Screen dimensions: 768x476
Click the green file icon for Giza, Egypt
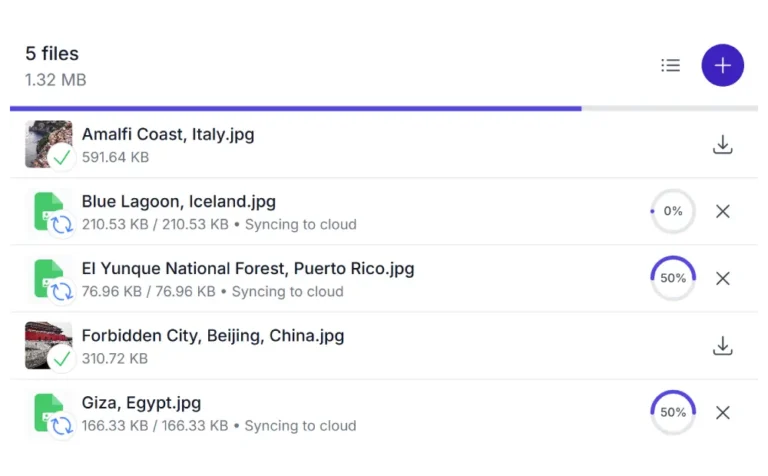48,412
